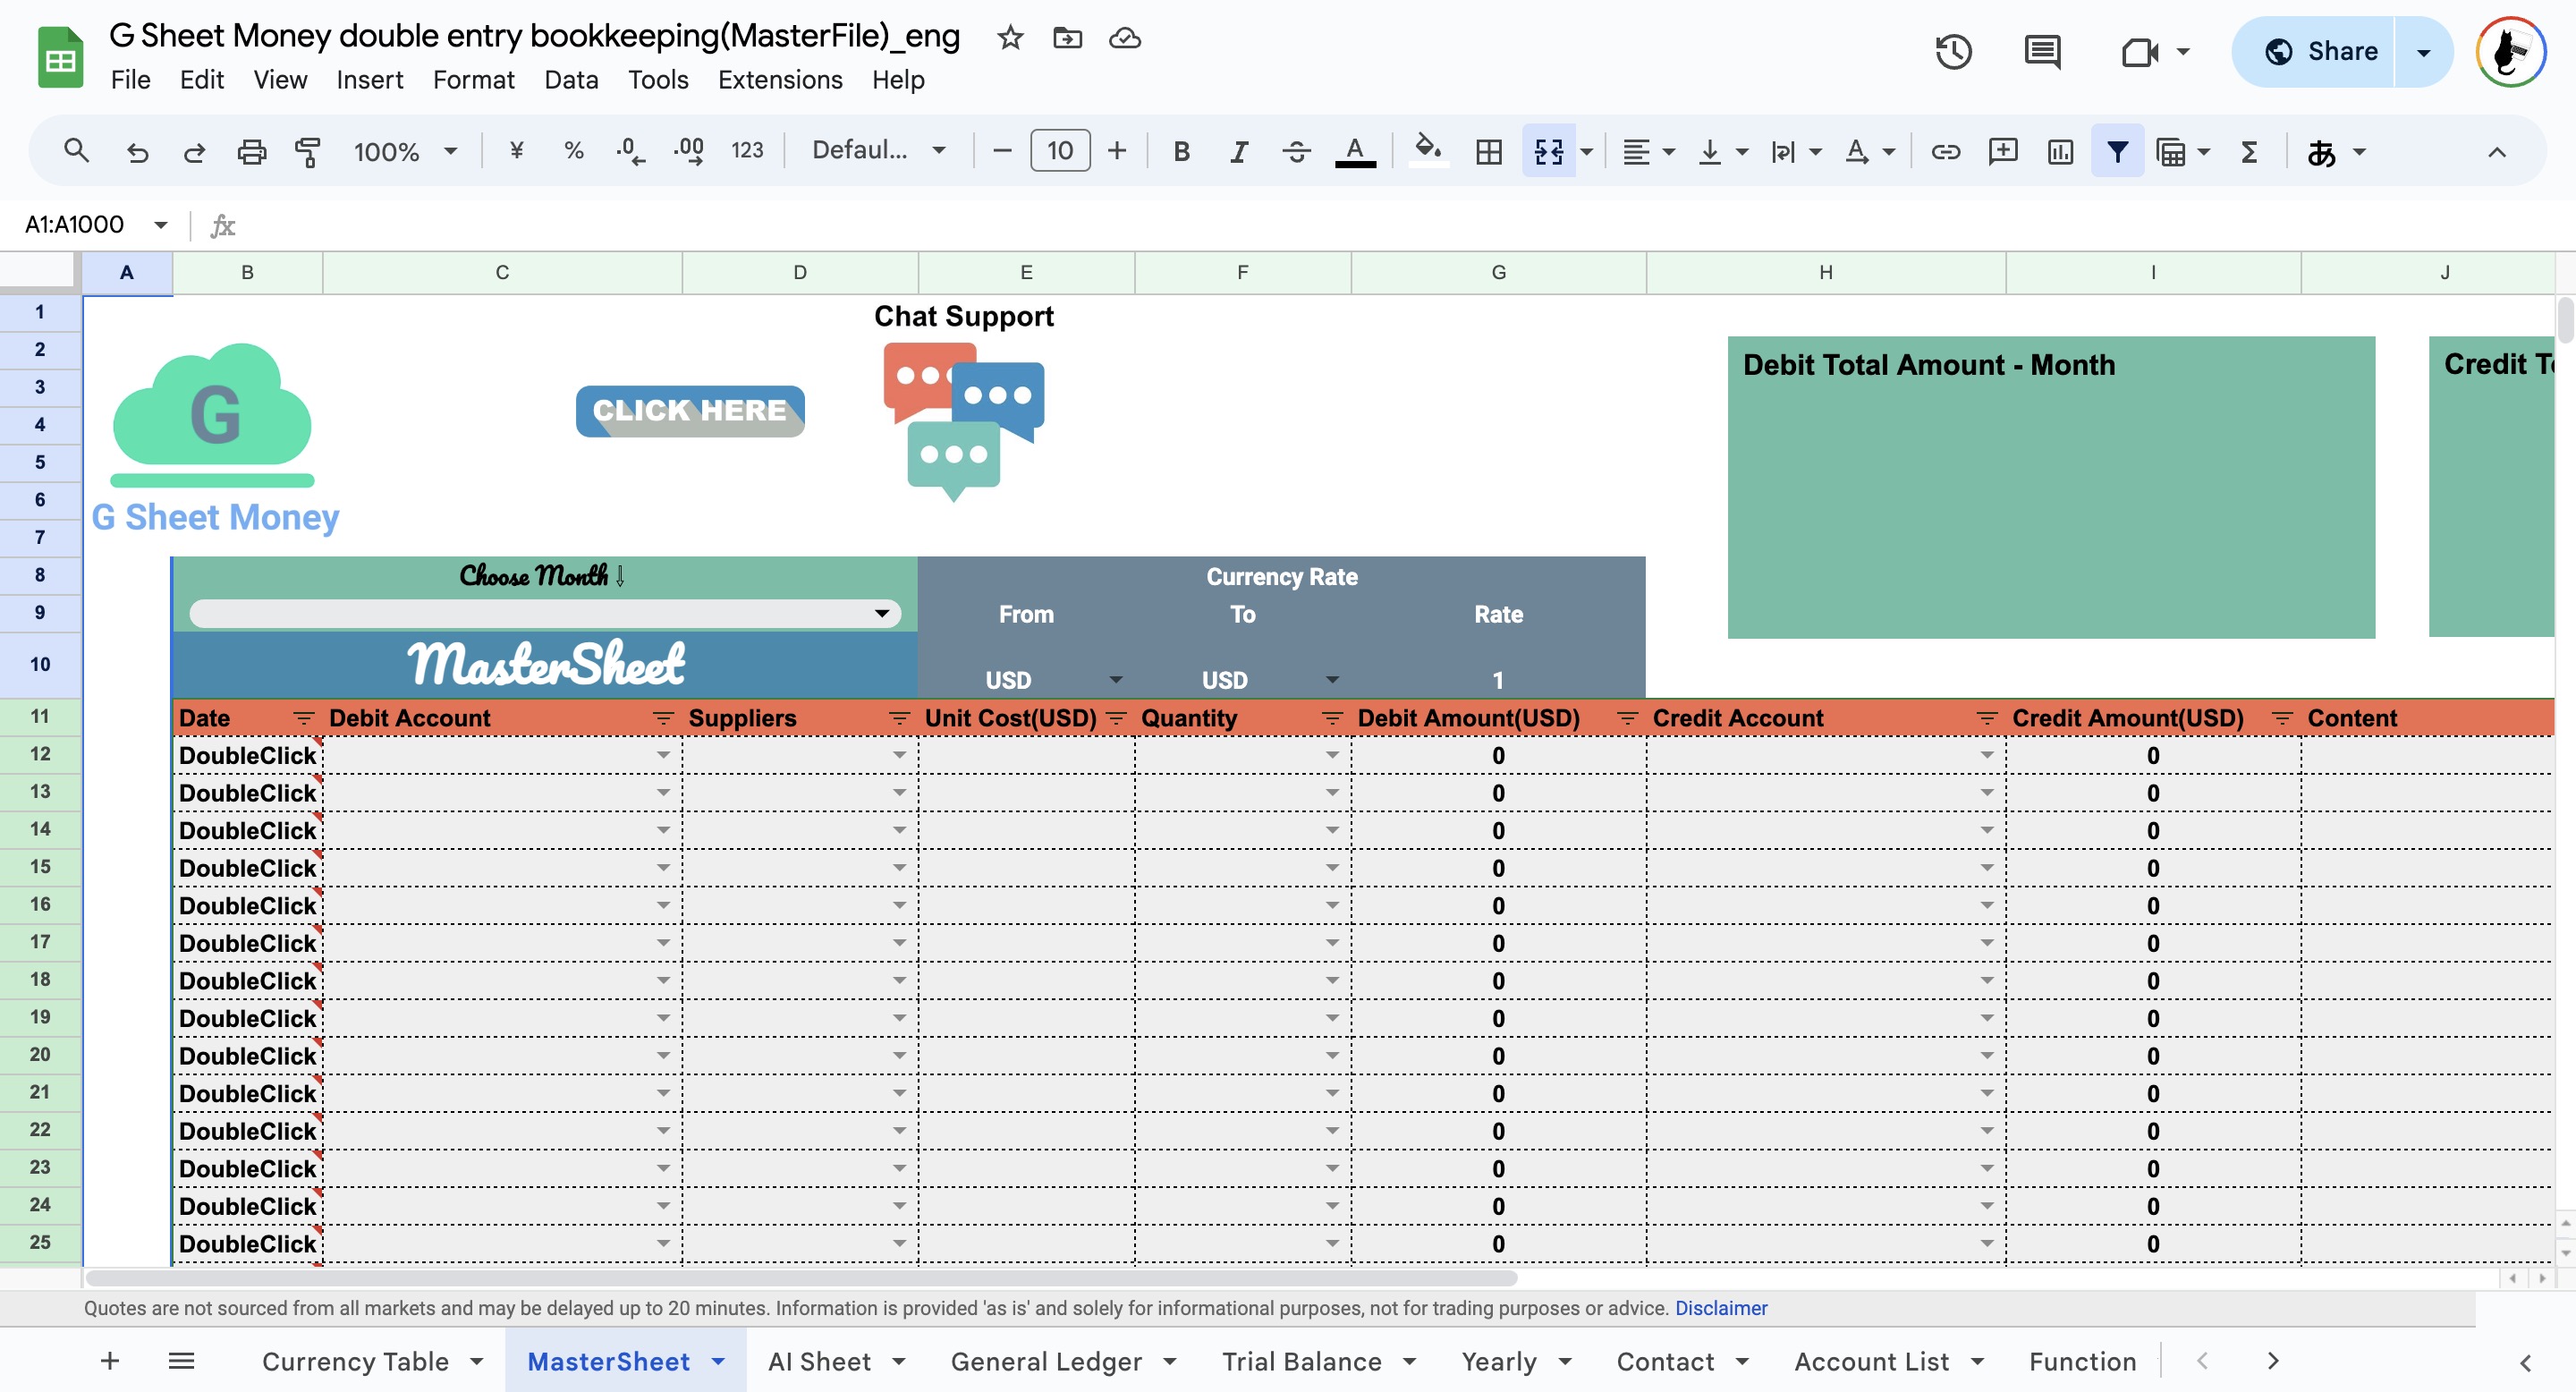Open the Extensions menu

click(779, 79)
